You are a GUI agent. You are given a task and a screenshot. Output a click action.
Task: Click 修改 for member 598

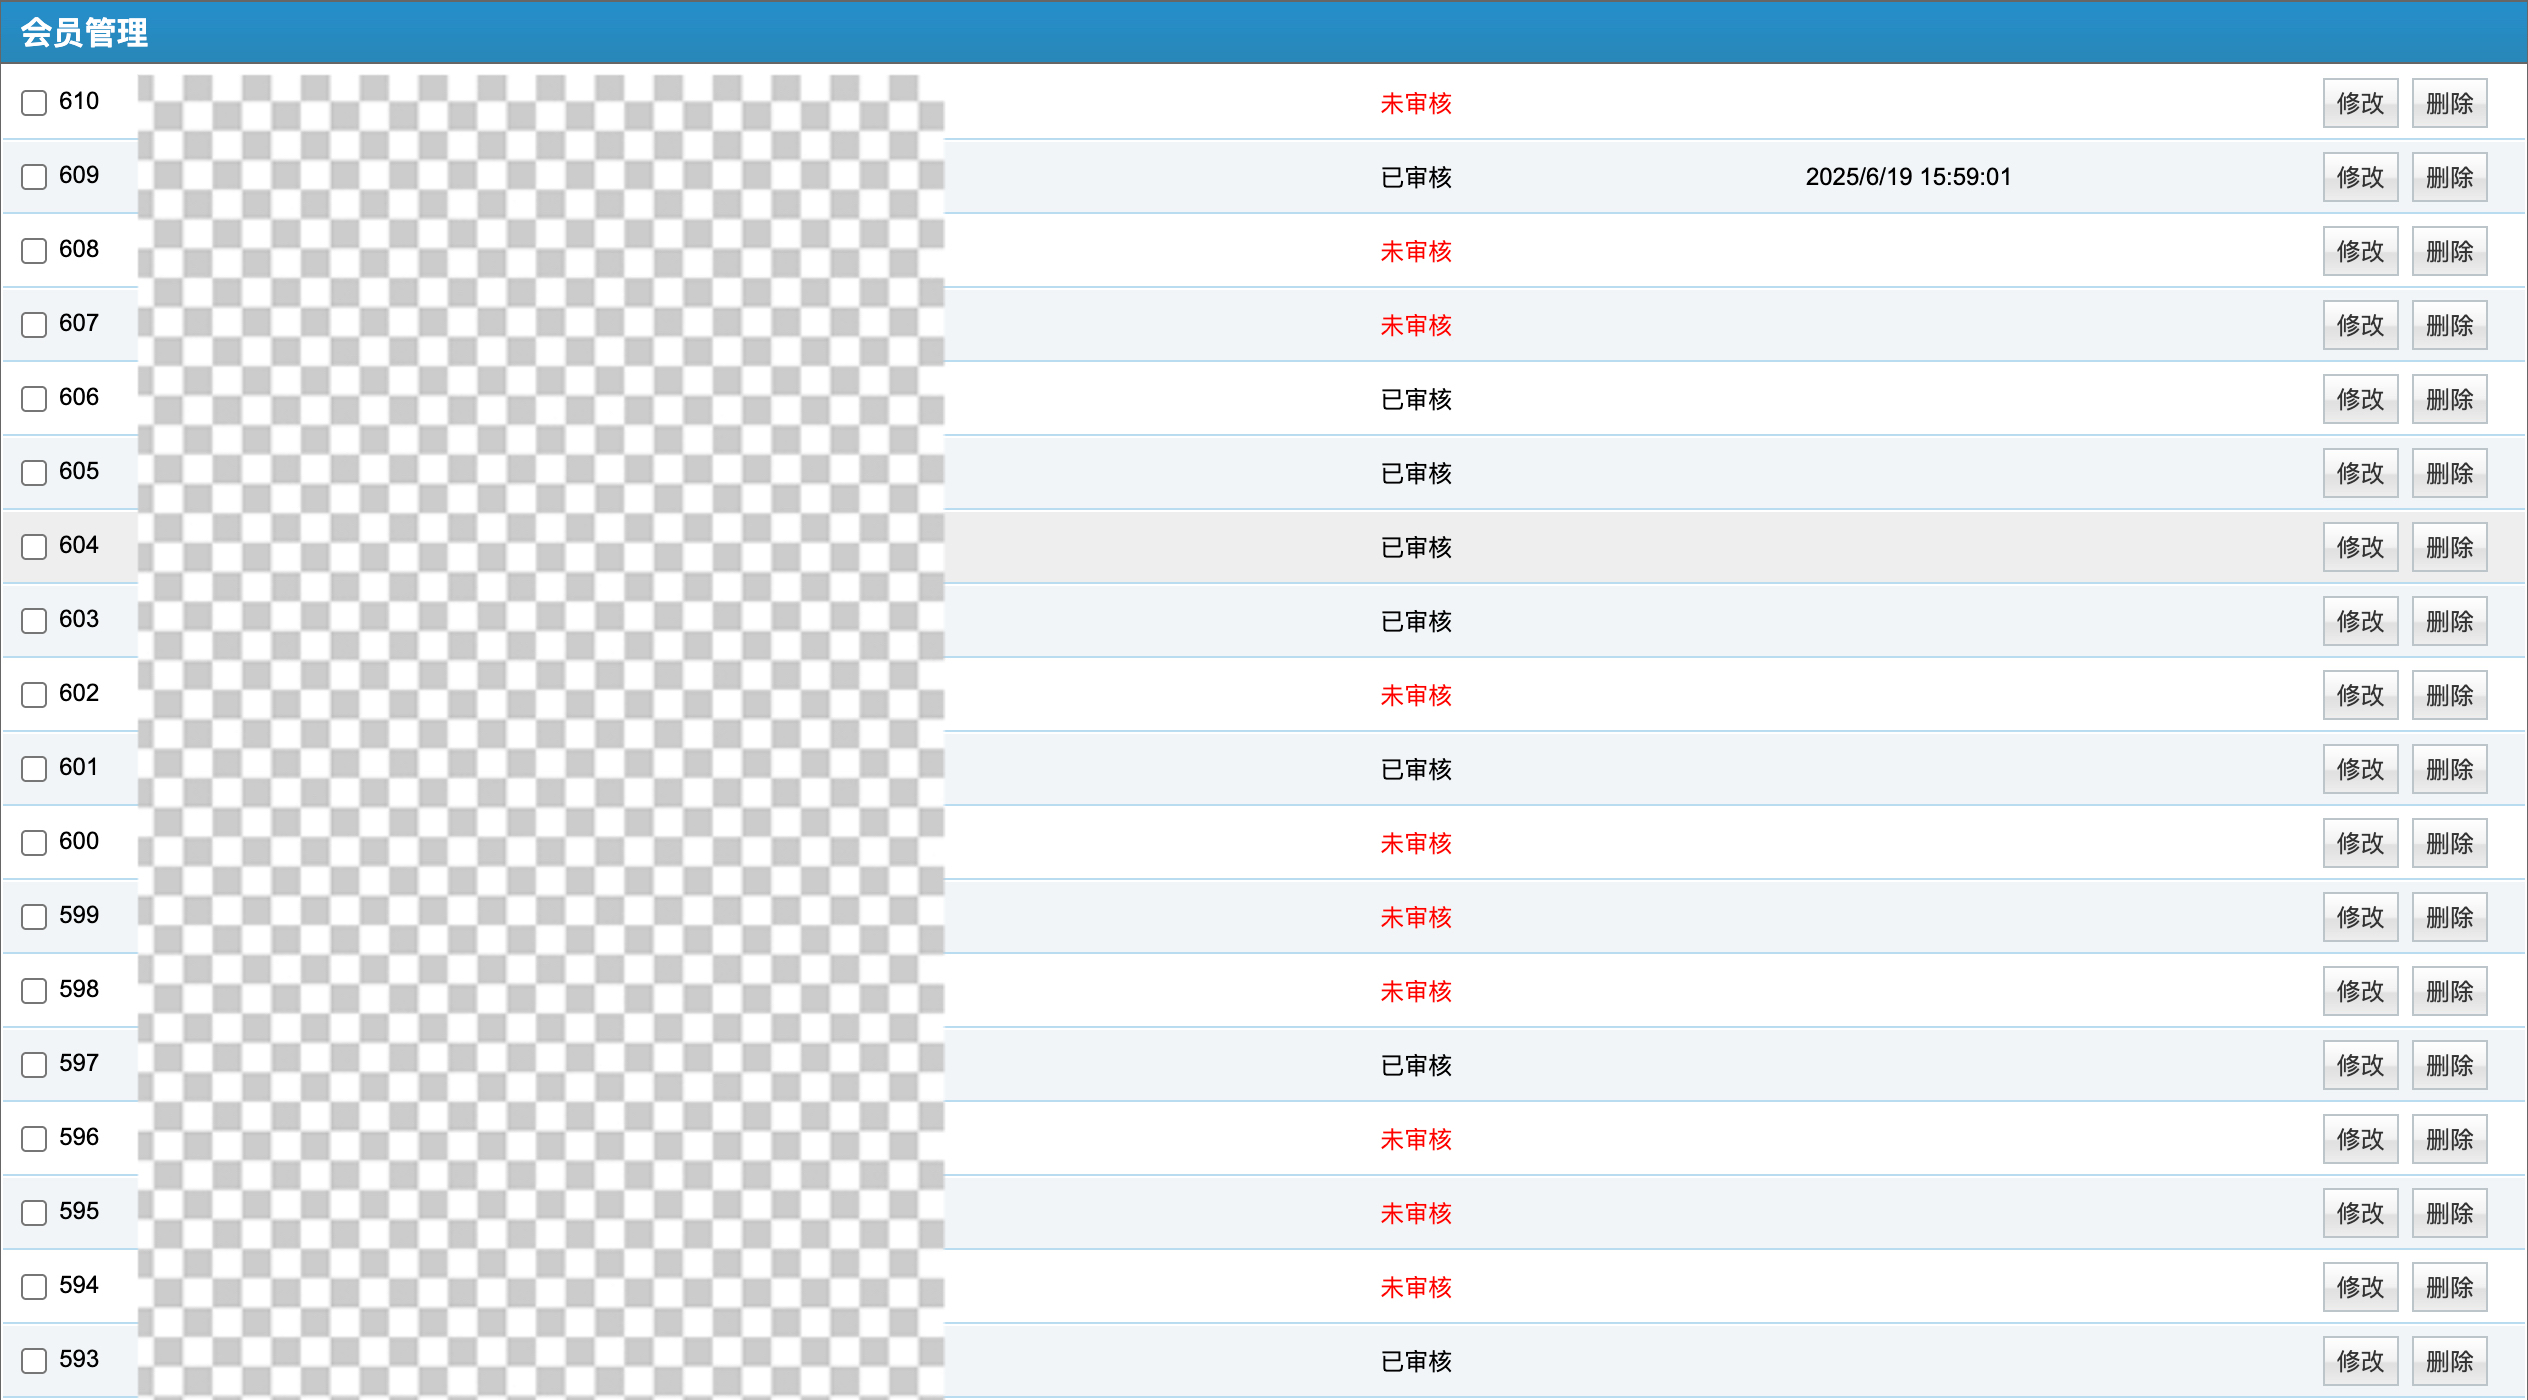[x=2360, y=991]
